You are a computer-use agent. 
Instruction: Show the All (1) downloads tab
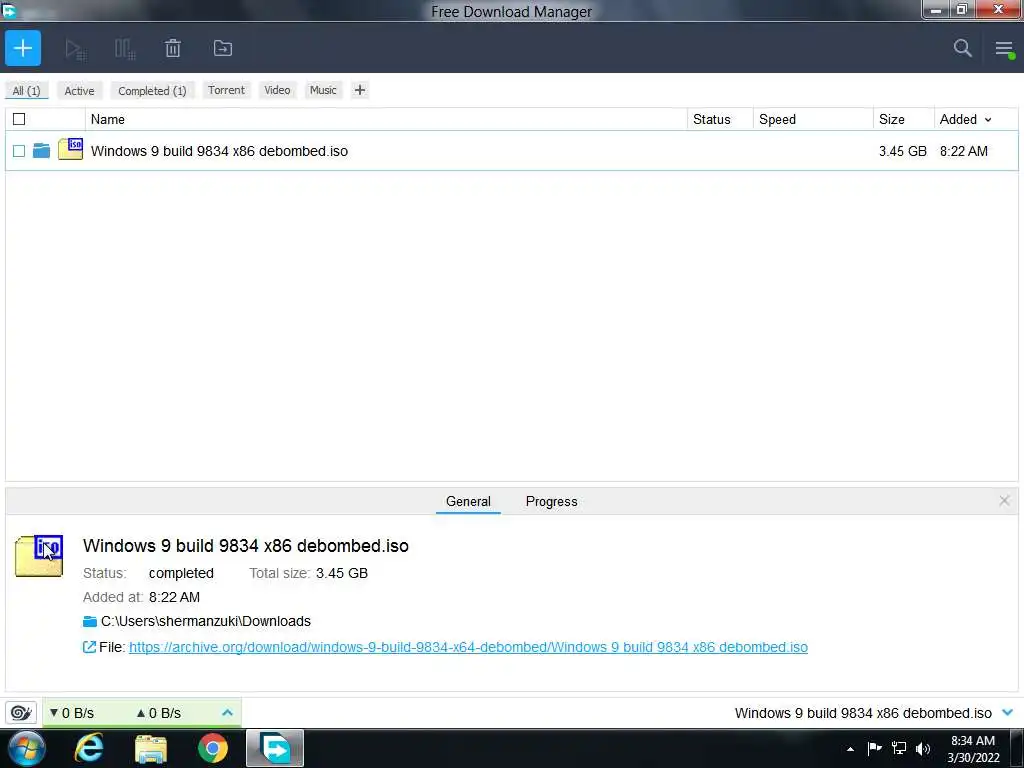pos(27,91)
